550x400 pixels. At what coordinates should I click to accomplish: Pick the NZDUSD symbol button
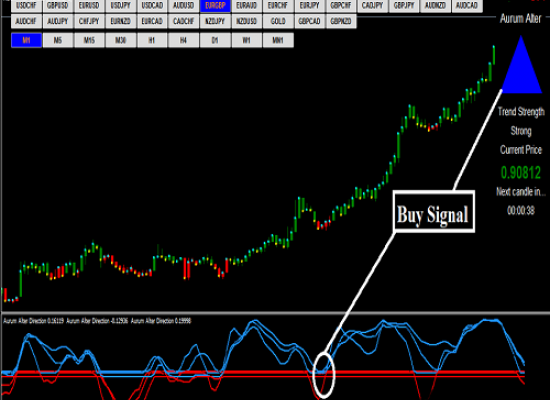point(247,21)
